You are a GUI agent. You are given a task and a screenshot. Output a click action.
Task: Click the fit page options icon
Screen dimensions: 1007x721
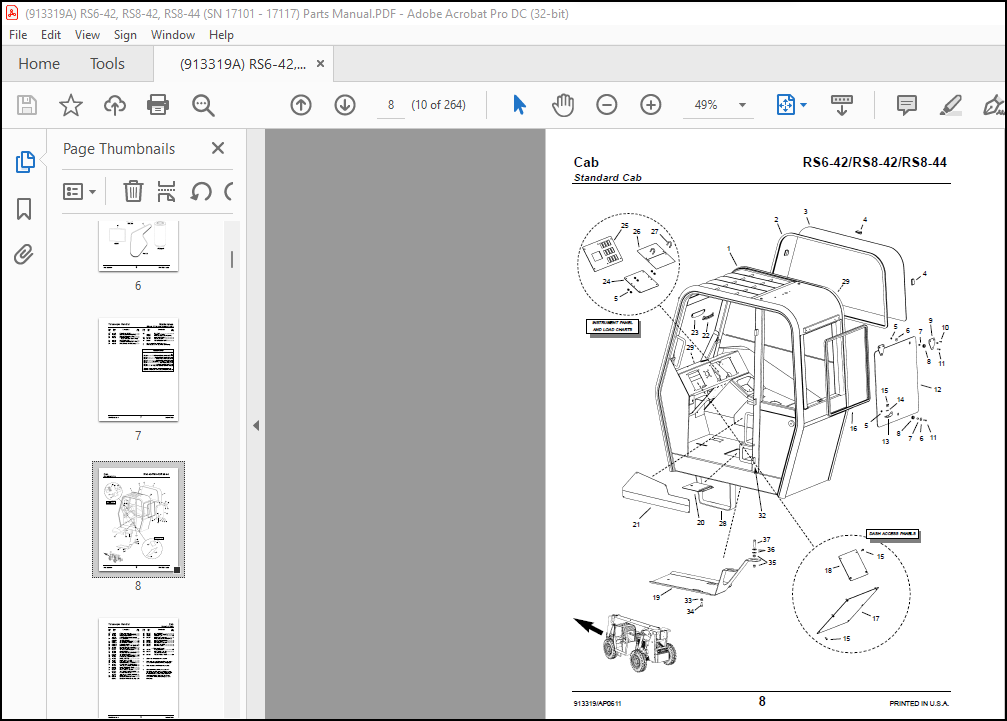point(785,105)
